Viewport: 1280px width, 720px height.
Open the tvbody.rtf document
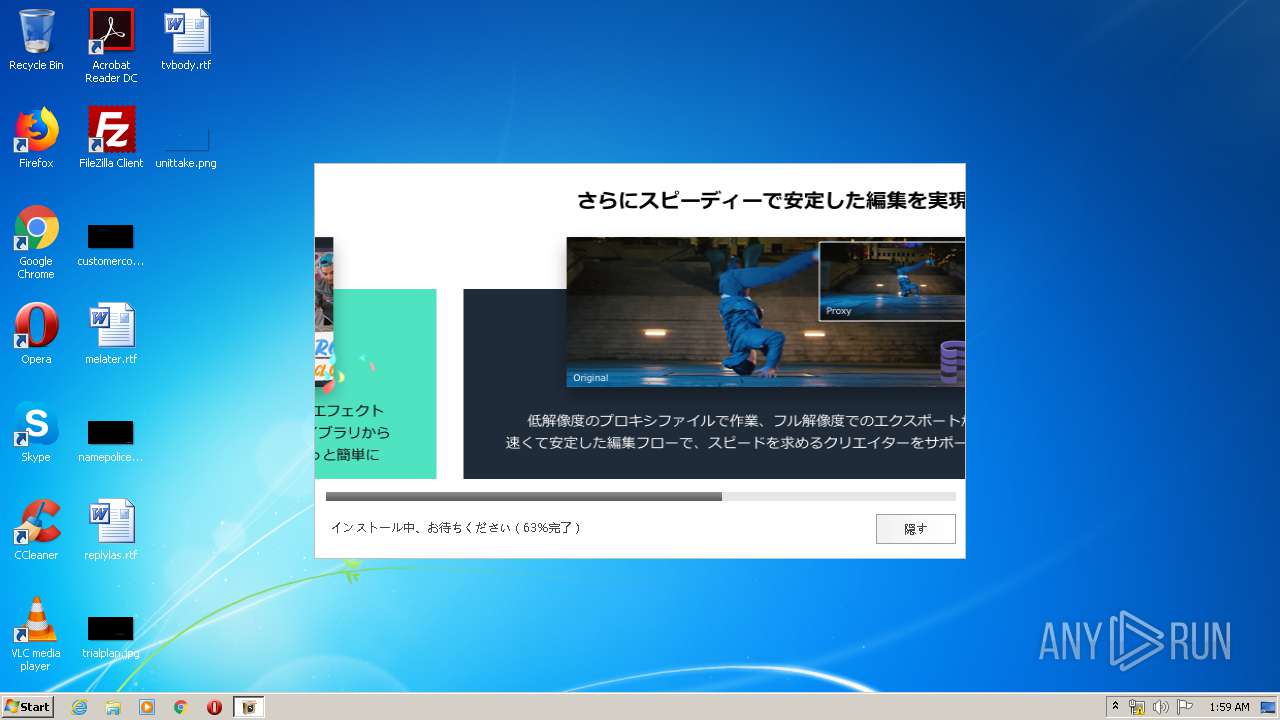click(186, 40)
